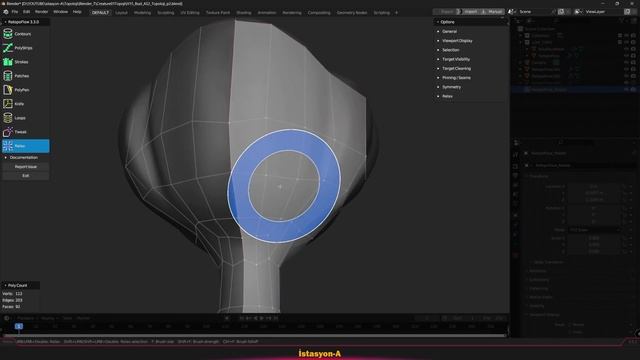Select the Strokes tool

point(25,62)
